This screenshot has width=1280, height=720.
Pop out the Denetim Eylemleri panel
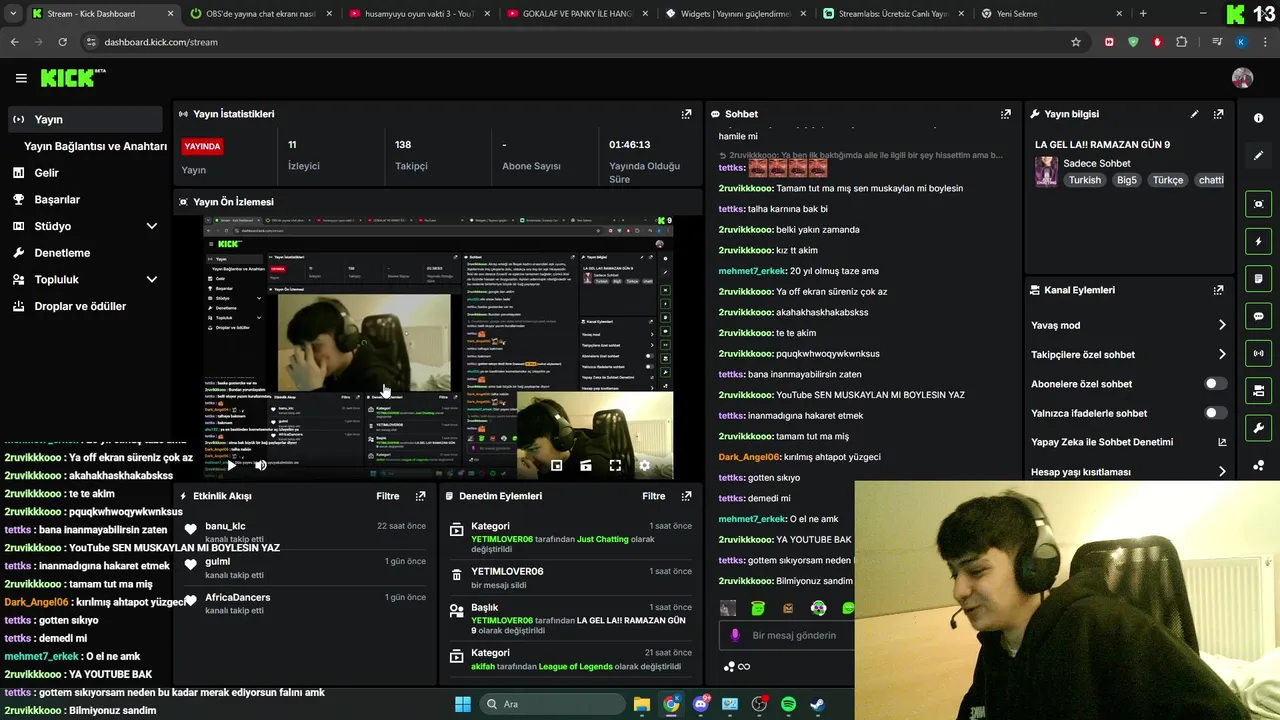pyautogui.click(x=686, y=496)
